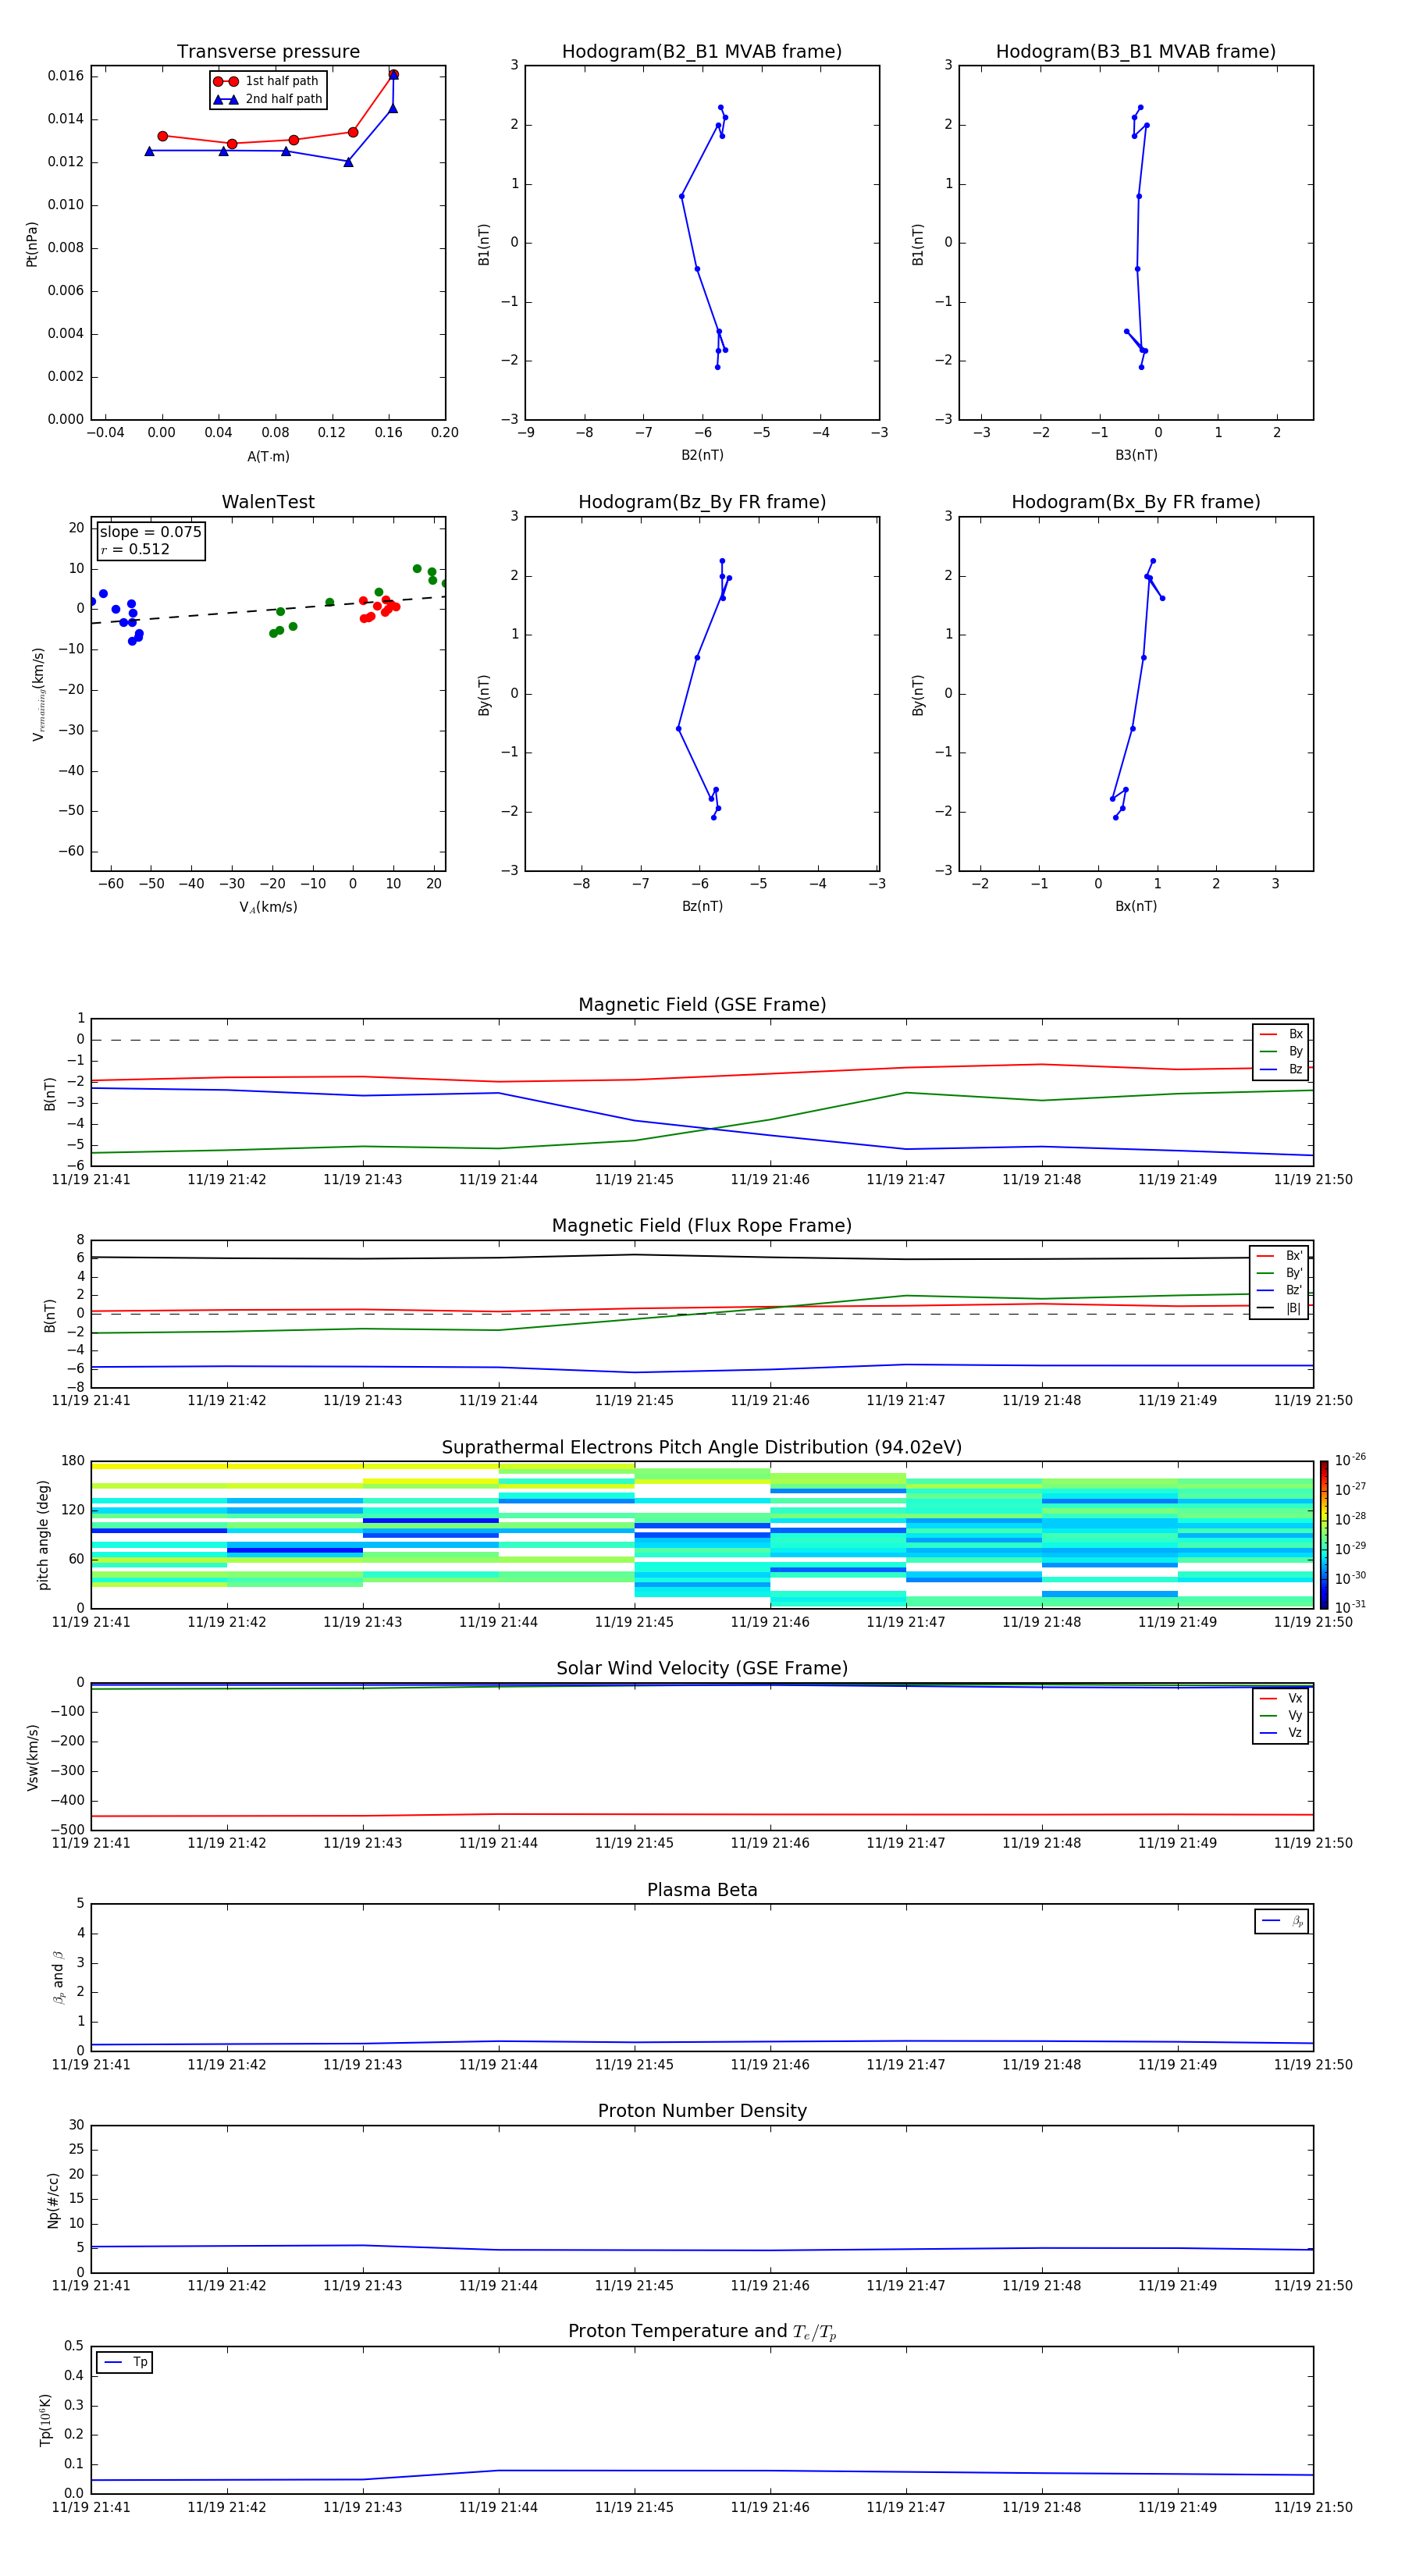Click the A(T·m) x-axis label
The image size is (1405, 2576).
pyautogui.click(x=268, y=457)
